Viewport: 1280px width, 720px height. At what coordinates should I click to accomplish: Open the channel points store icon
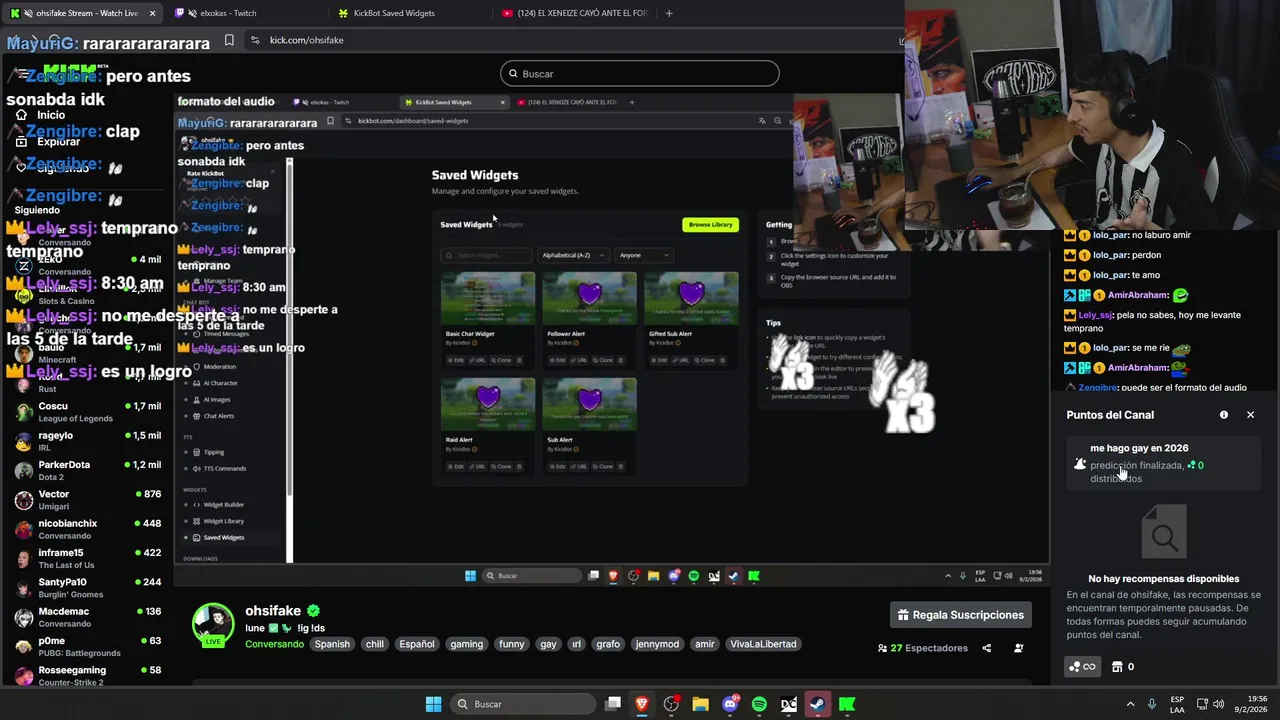(1117, 667)
